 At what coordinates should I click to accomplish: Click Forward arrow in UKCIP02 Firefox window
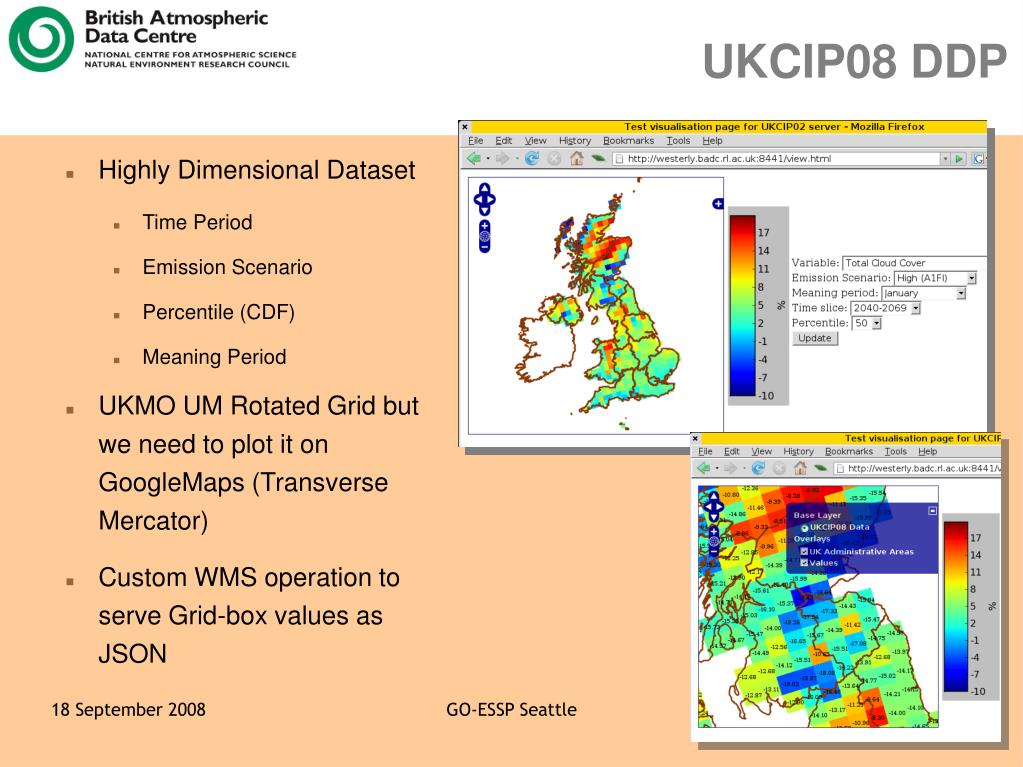click(x=502, y=158)
